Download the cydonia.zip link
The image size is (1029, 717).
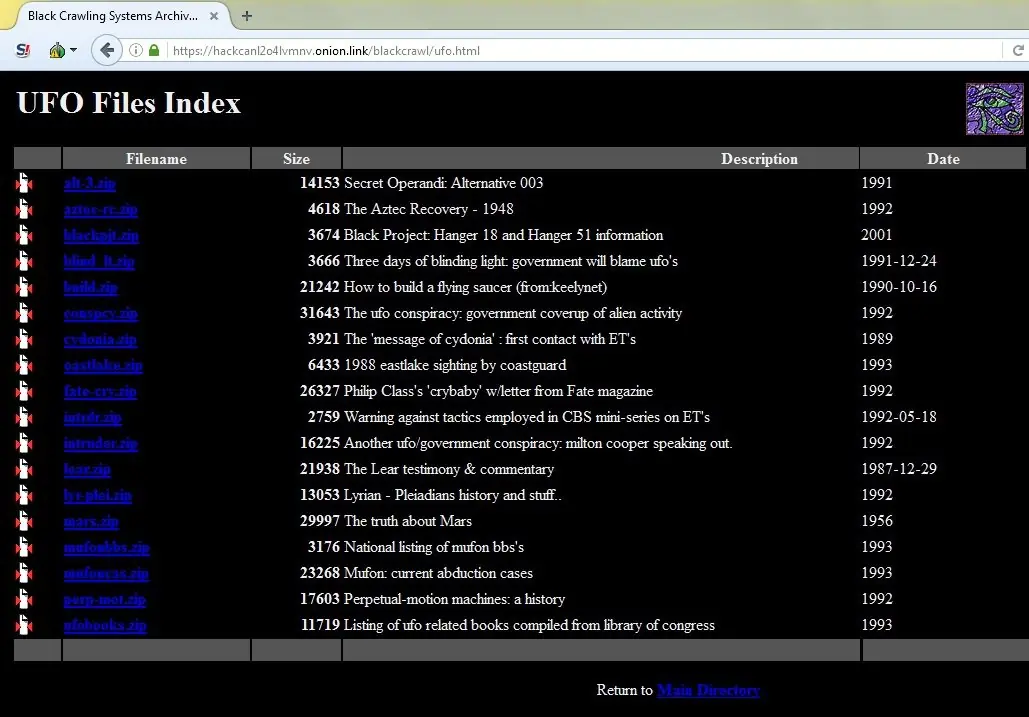[x=100, y=339]
